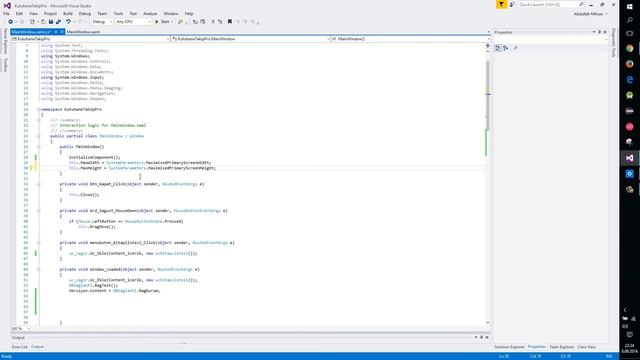The image size is (640, 360).
Task: Click the Navigate Forward toolbar icon
Action: coord(22,22)
